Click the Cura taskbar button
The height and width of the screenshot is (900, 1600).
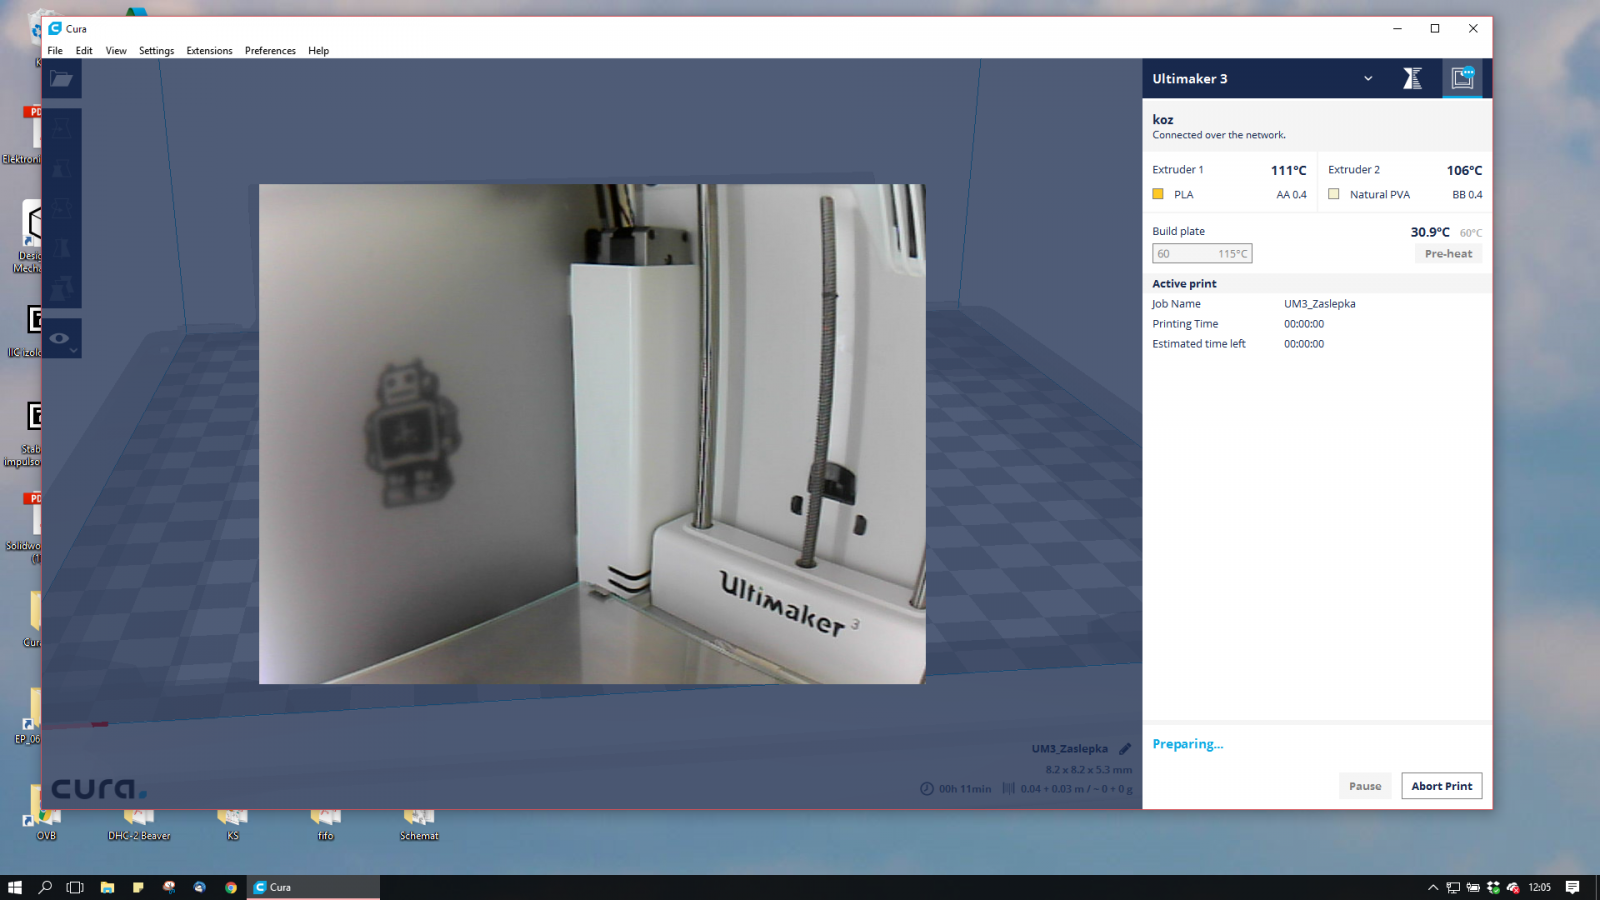pyautogui.click(x=314, y=887)
